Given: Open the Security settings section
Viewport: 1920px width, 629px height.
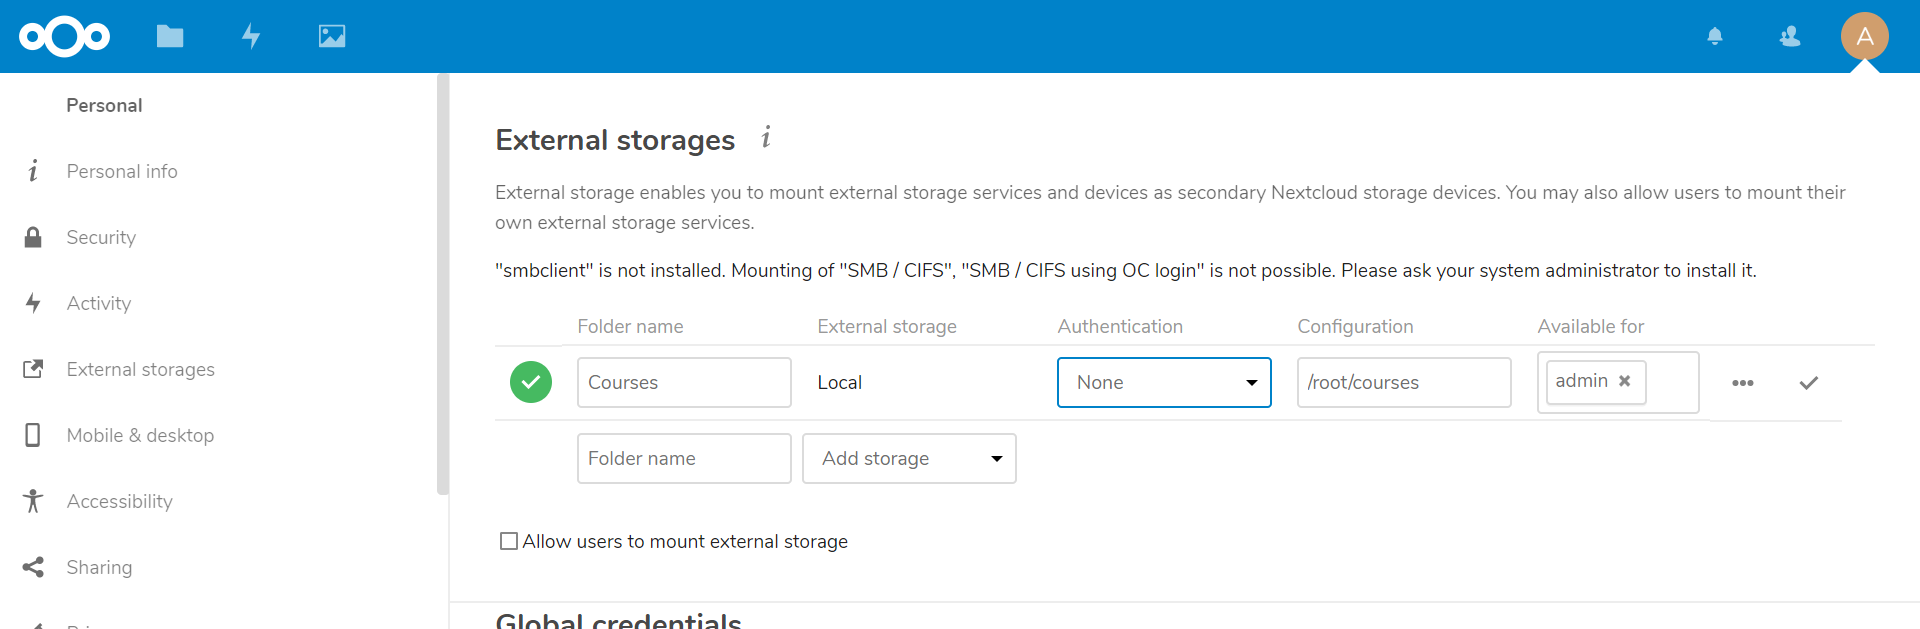Looking at the screenshot, I should click(x=101, y=238).
